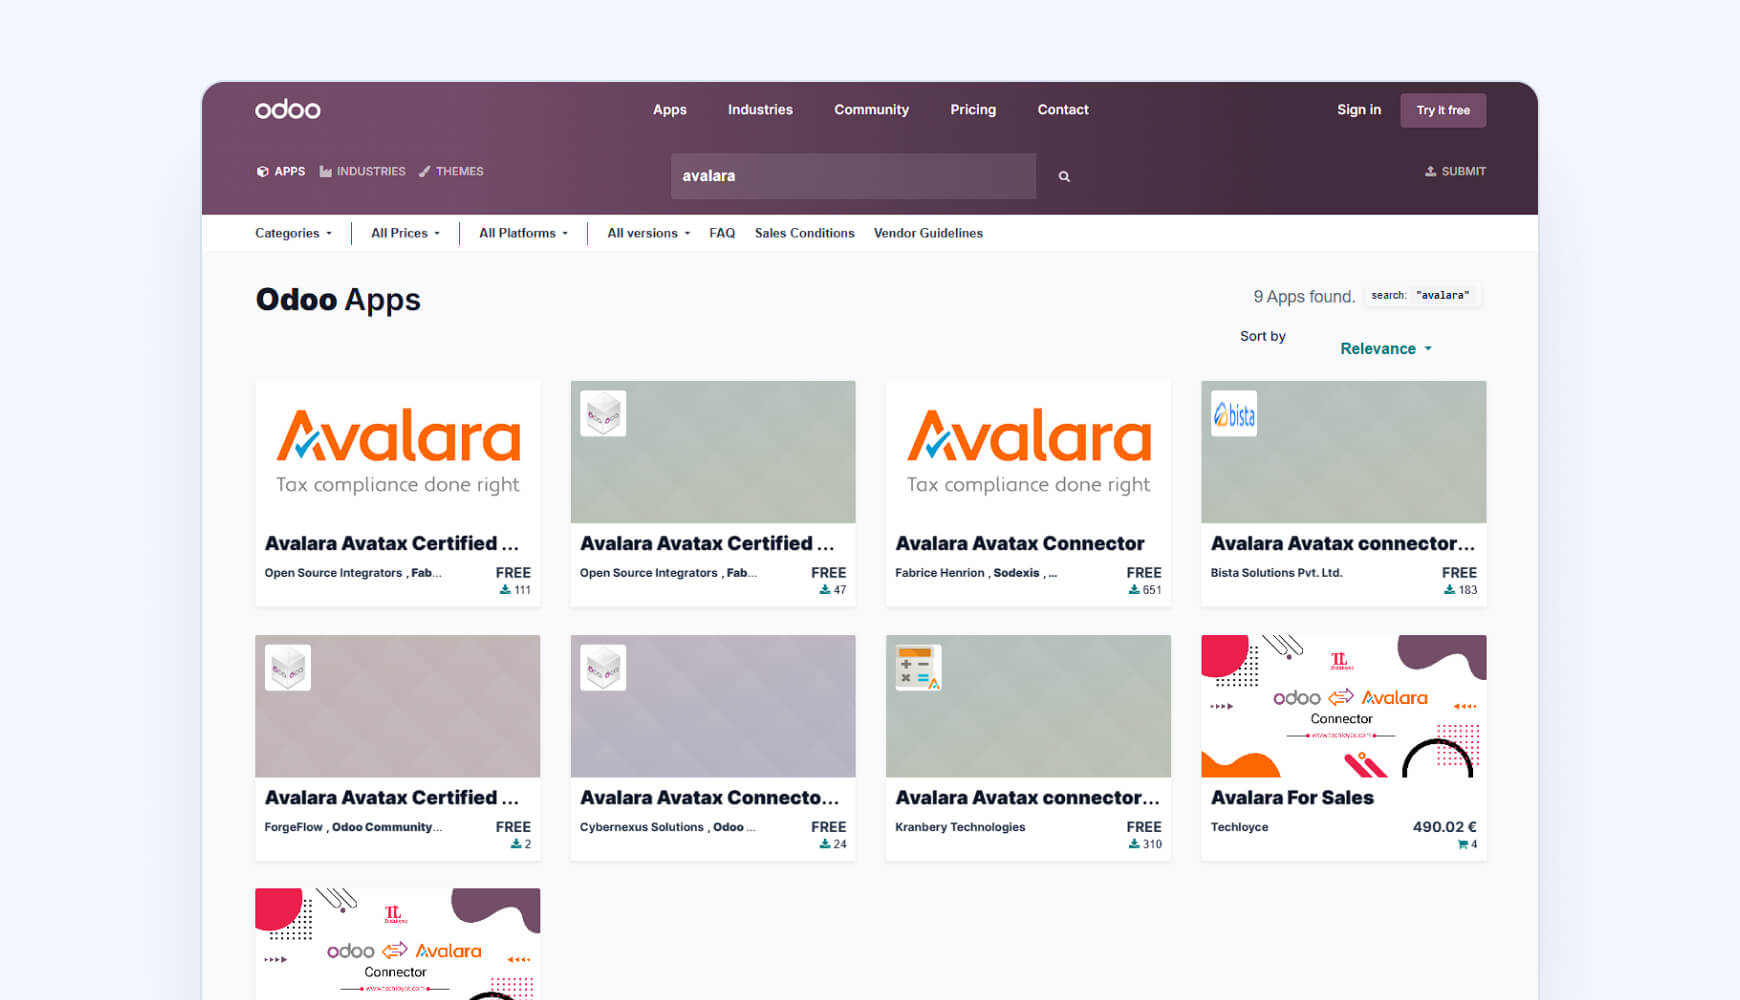
Task: Click the calculator icon on Kranbery card
Action: 918,668
